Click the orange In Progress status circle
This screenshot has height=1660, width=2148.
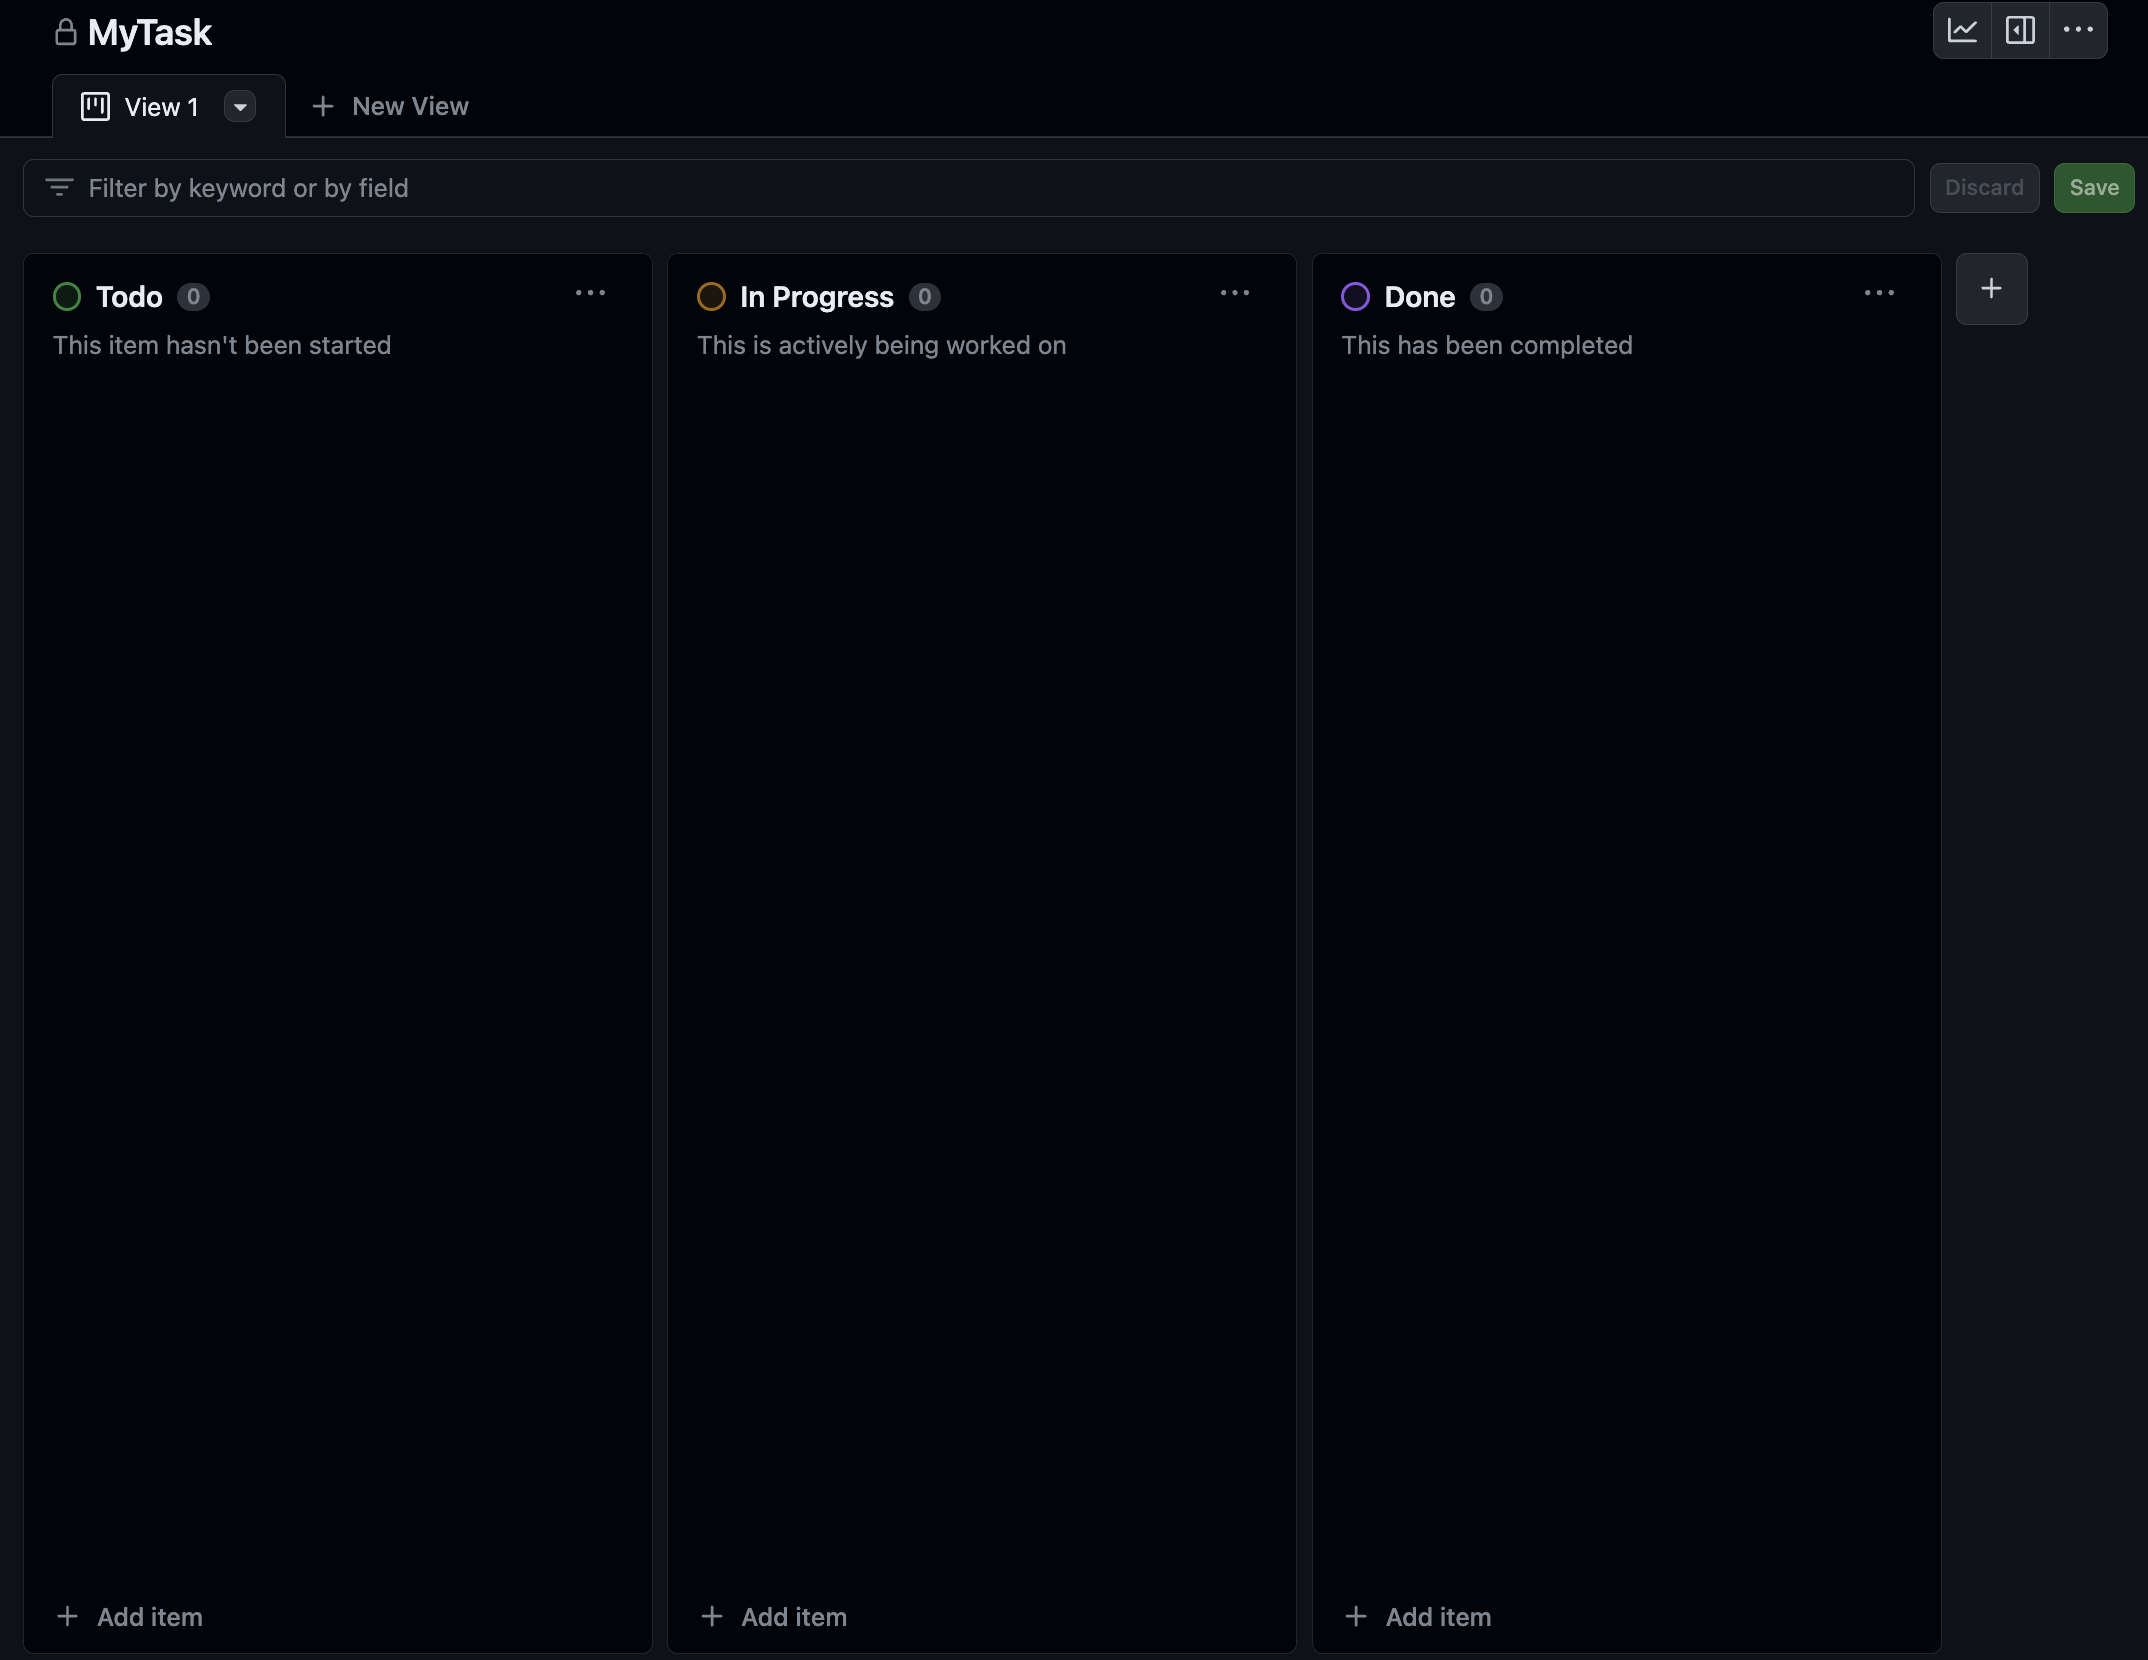tap(710, 296)
